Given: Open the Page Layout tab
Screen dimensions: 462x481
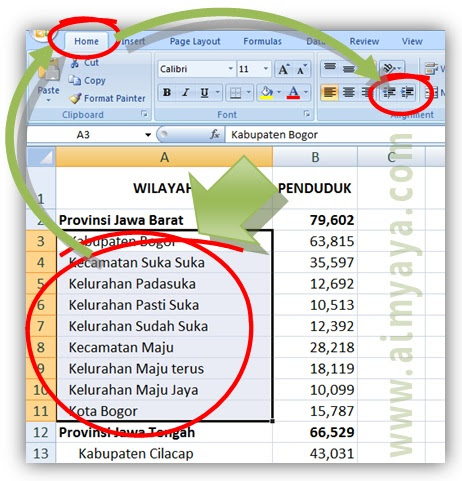Looking at the screenshot, I should 195,41.
